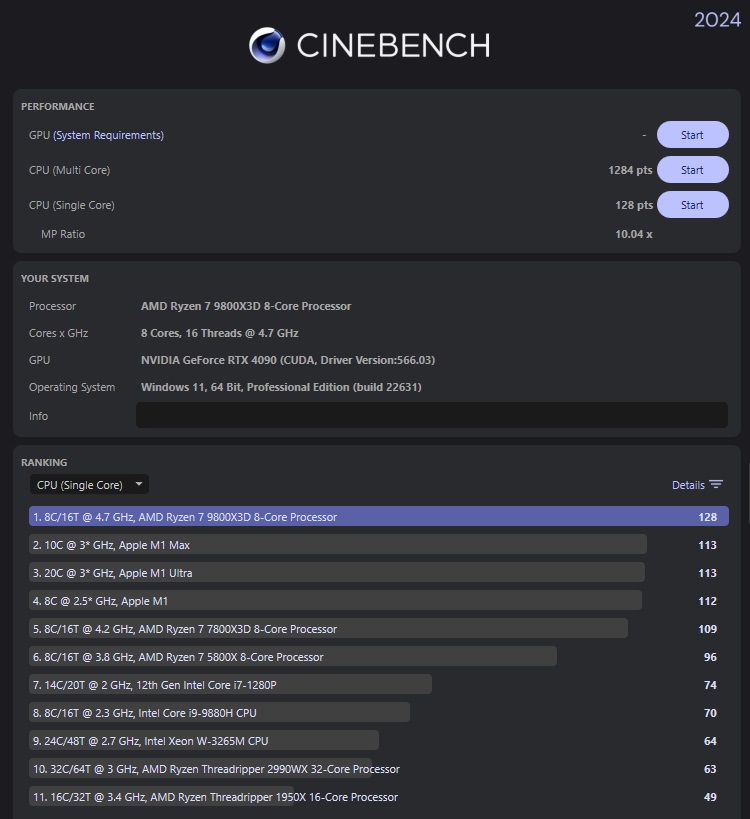
Task: Select the Ryzen 7 9800X3D ranking row
Action: click(379, 517)
